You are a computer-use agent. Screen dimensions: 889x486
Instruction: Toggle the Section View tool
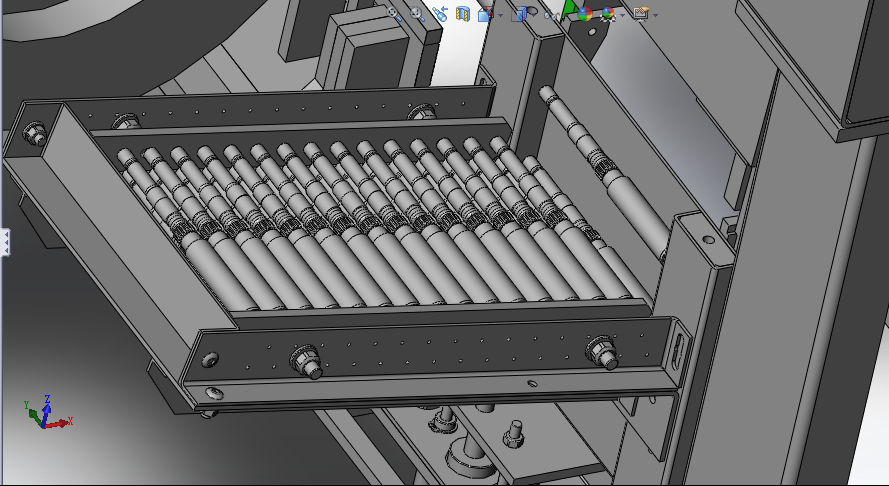click(463, 14)
